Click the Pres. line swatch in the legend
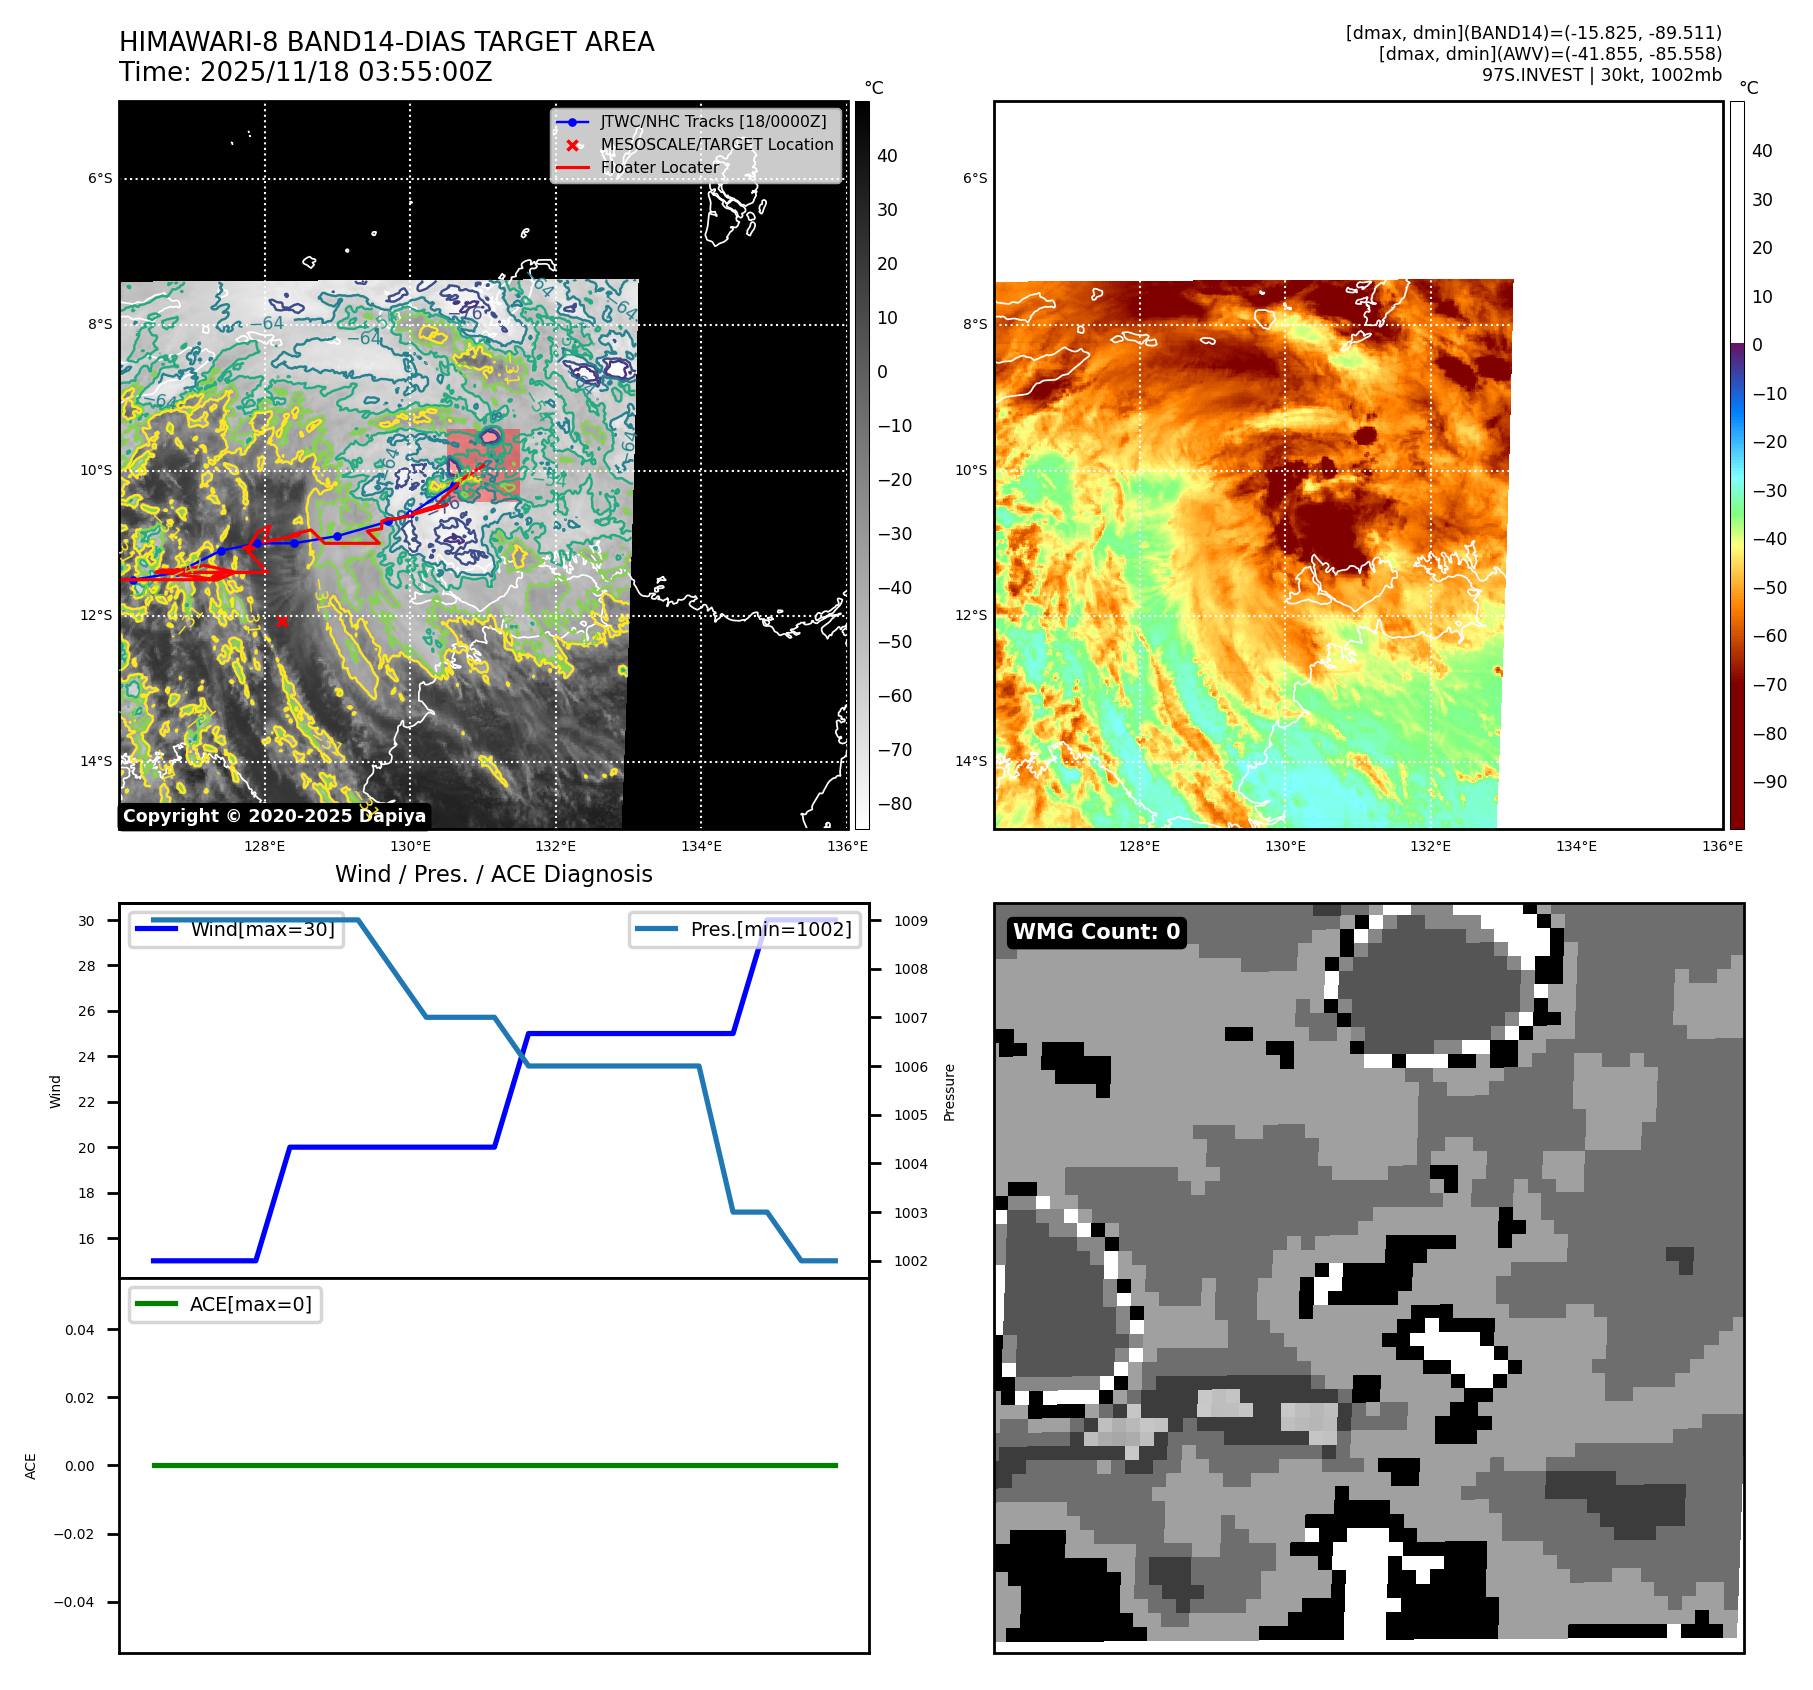 tap(656, 929)
